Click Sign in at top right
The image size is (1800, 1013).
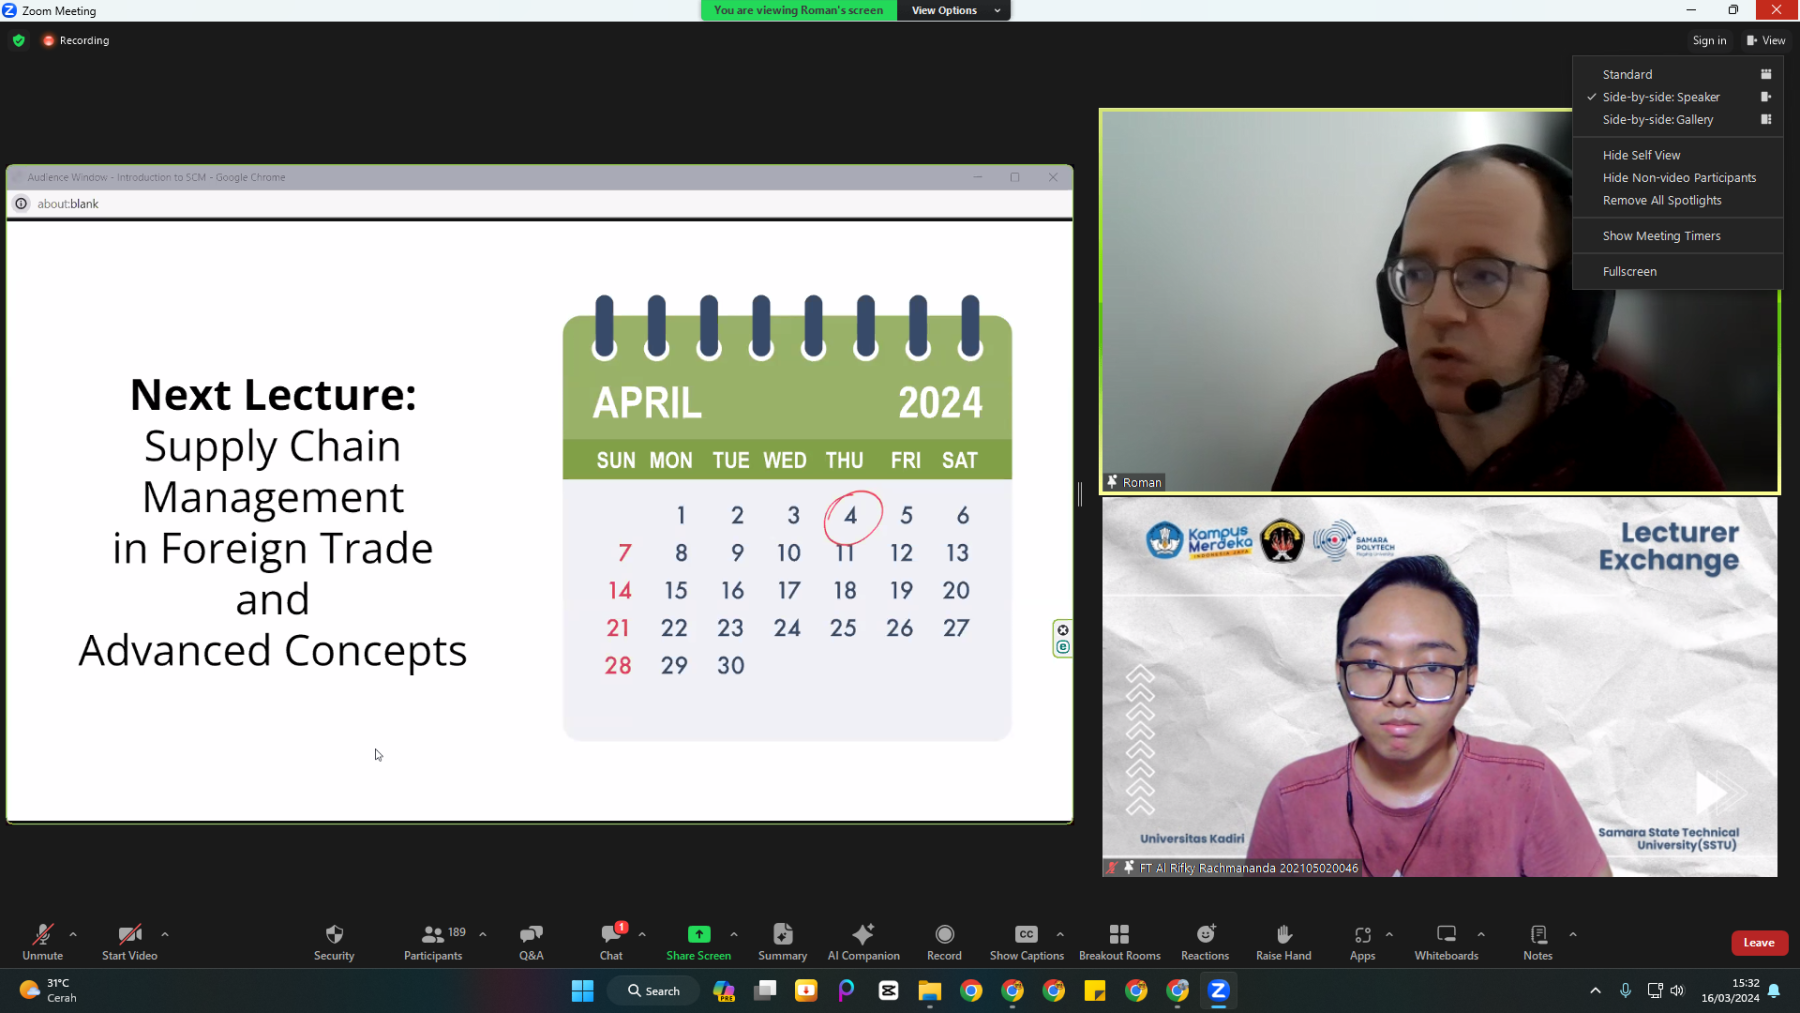1709,40
